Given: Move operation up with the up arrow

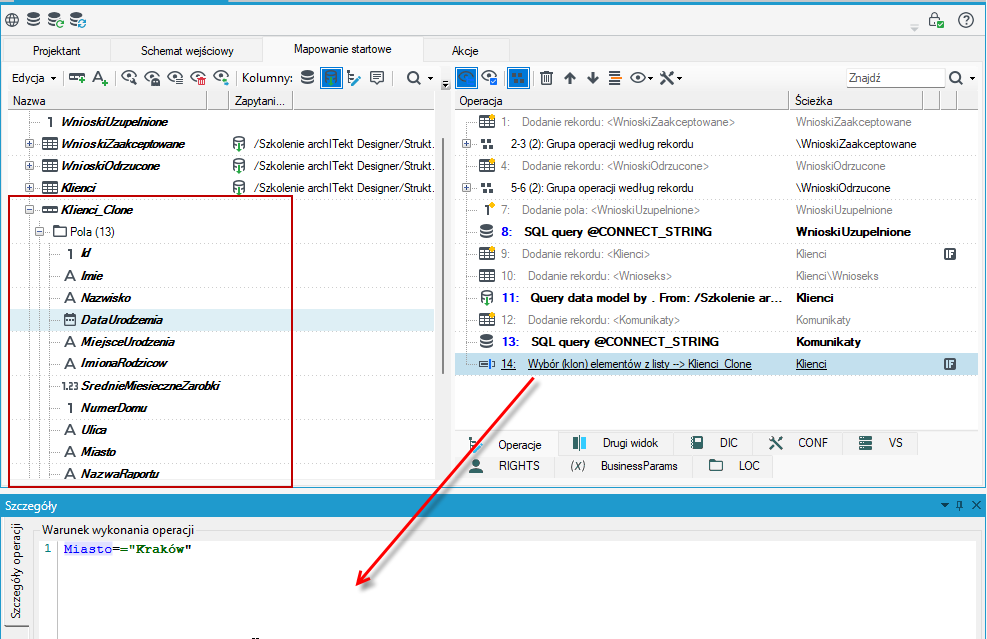Looking at the screenshot, I should [570, 78].
